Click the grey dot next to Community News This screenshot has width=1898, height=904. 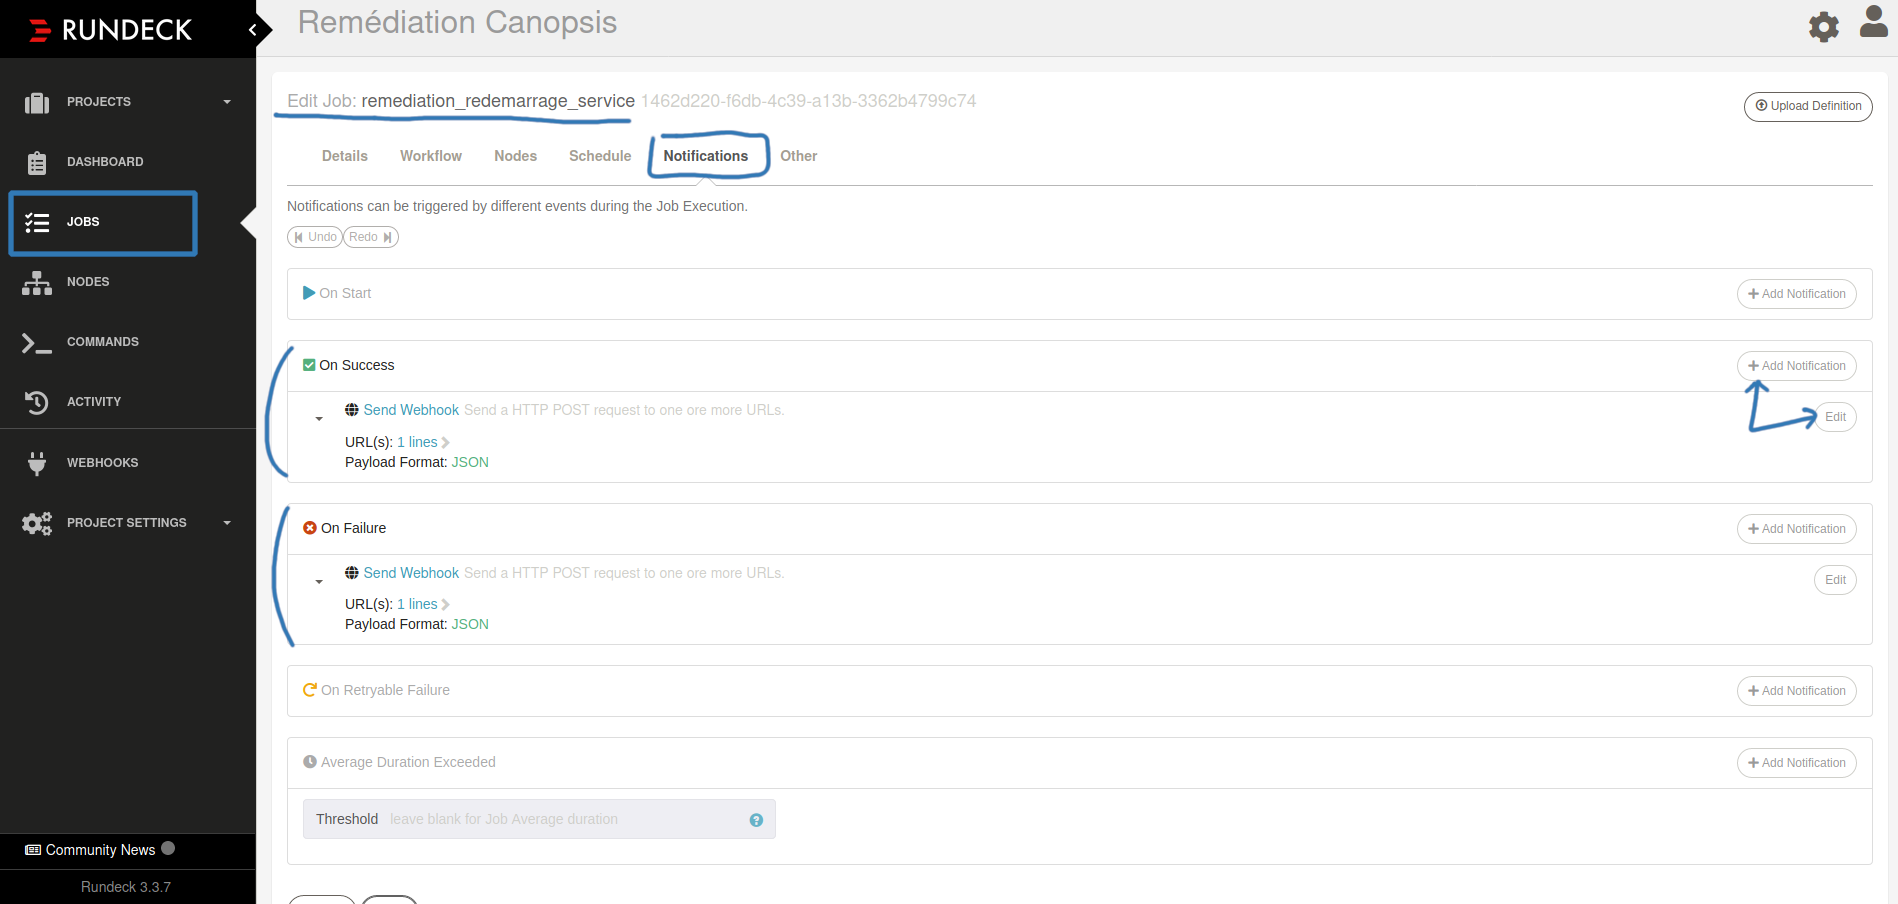[x=168, y=848]
